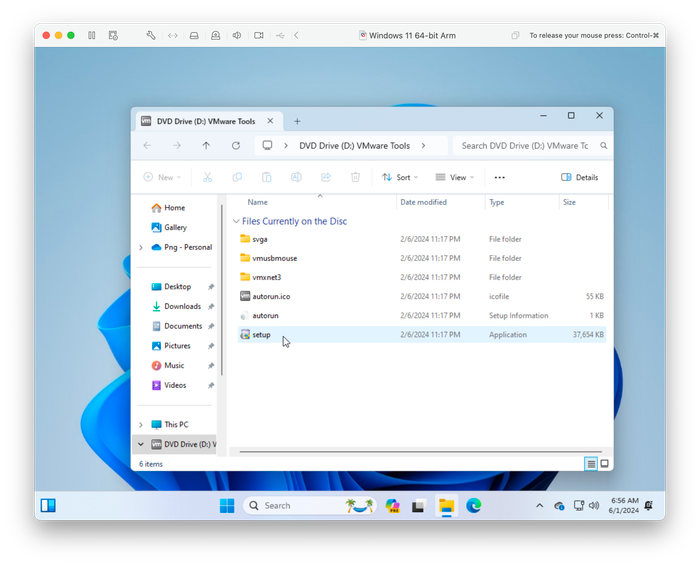The height and width of the screenshot is (566, 700).
Task: Open Copilot icon in taskbar
Action: [x=392, y=506]
